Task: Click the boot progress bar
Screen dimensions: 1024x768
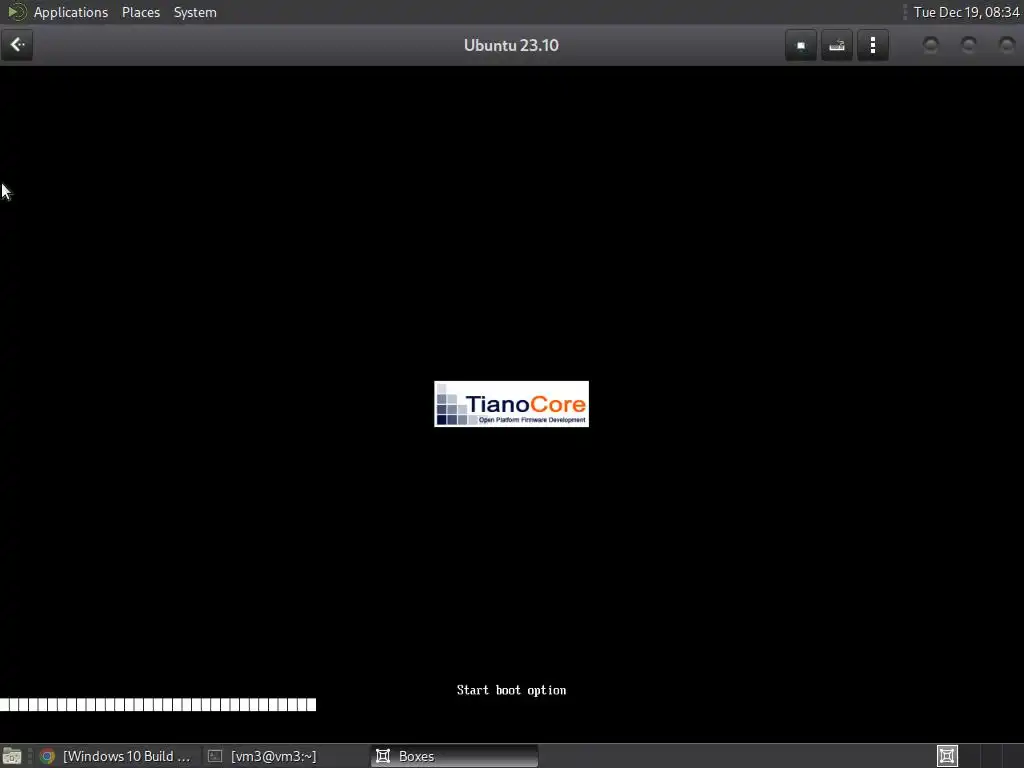Action: [x=158, y=705]
